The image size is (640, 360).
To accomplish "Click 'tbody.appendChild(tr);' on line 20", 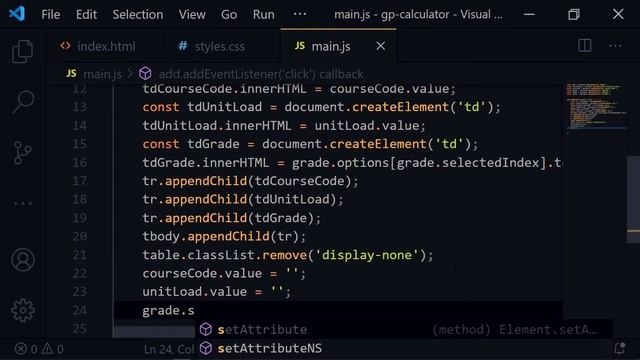I will pos(224,236).
